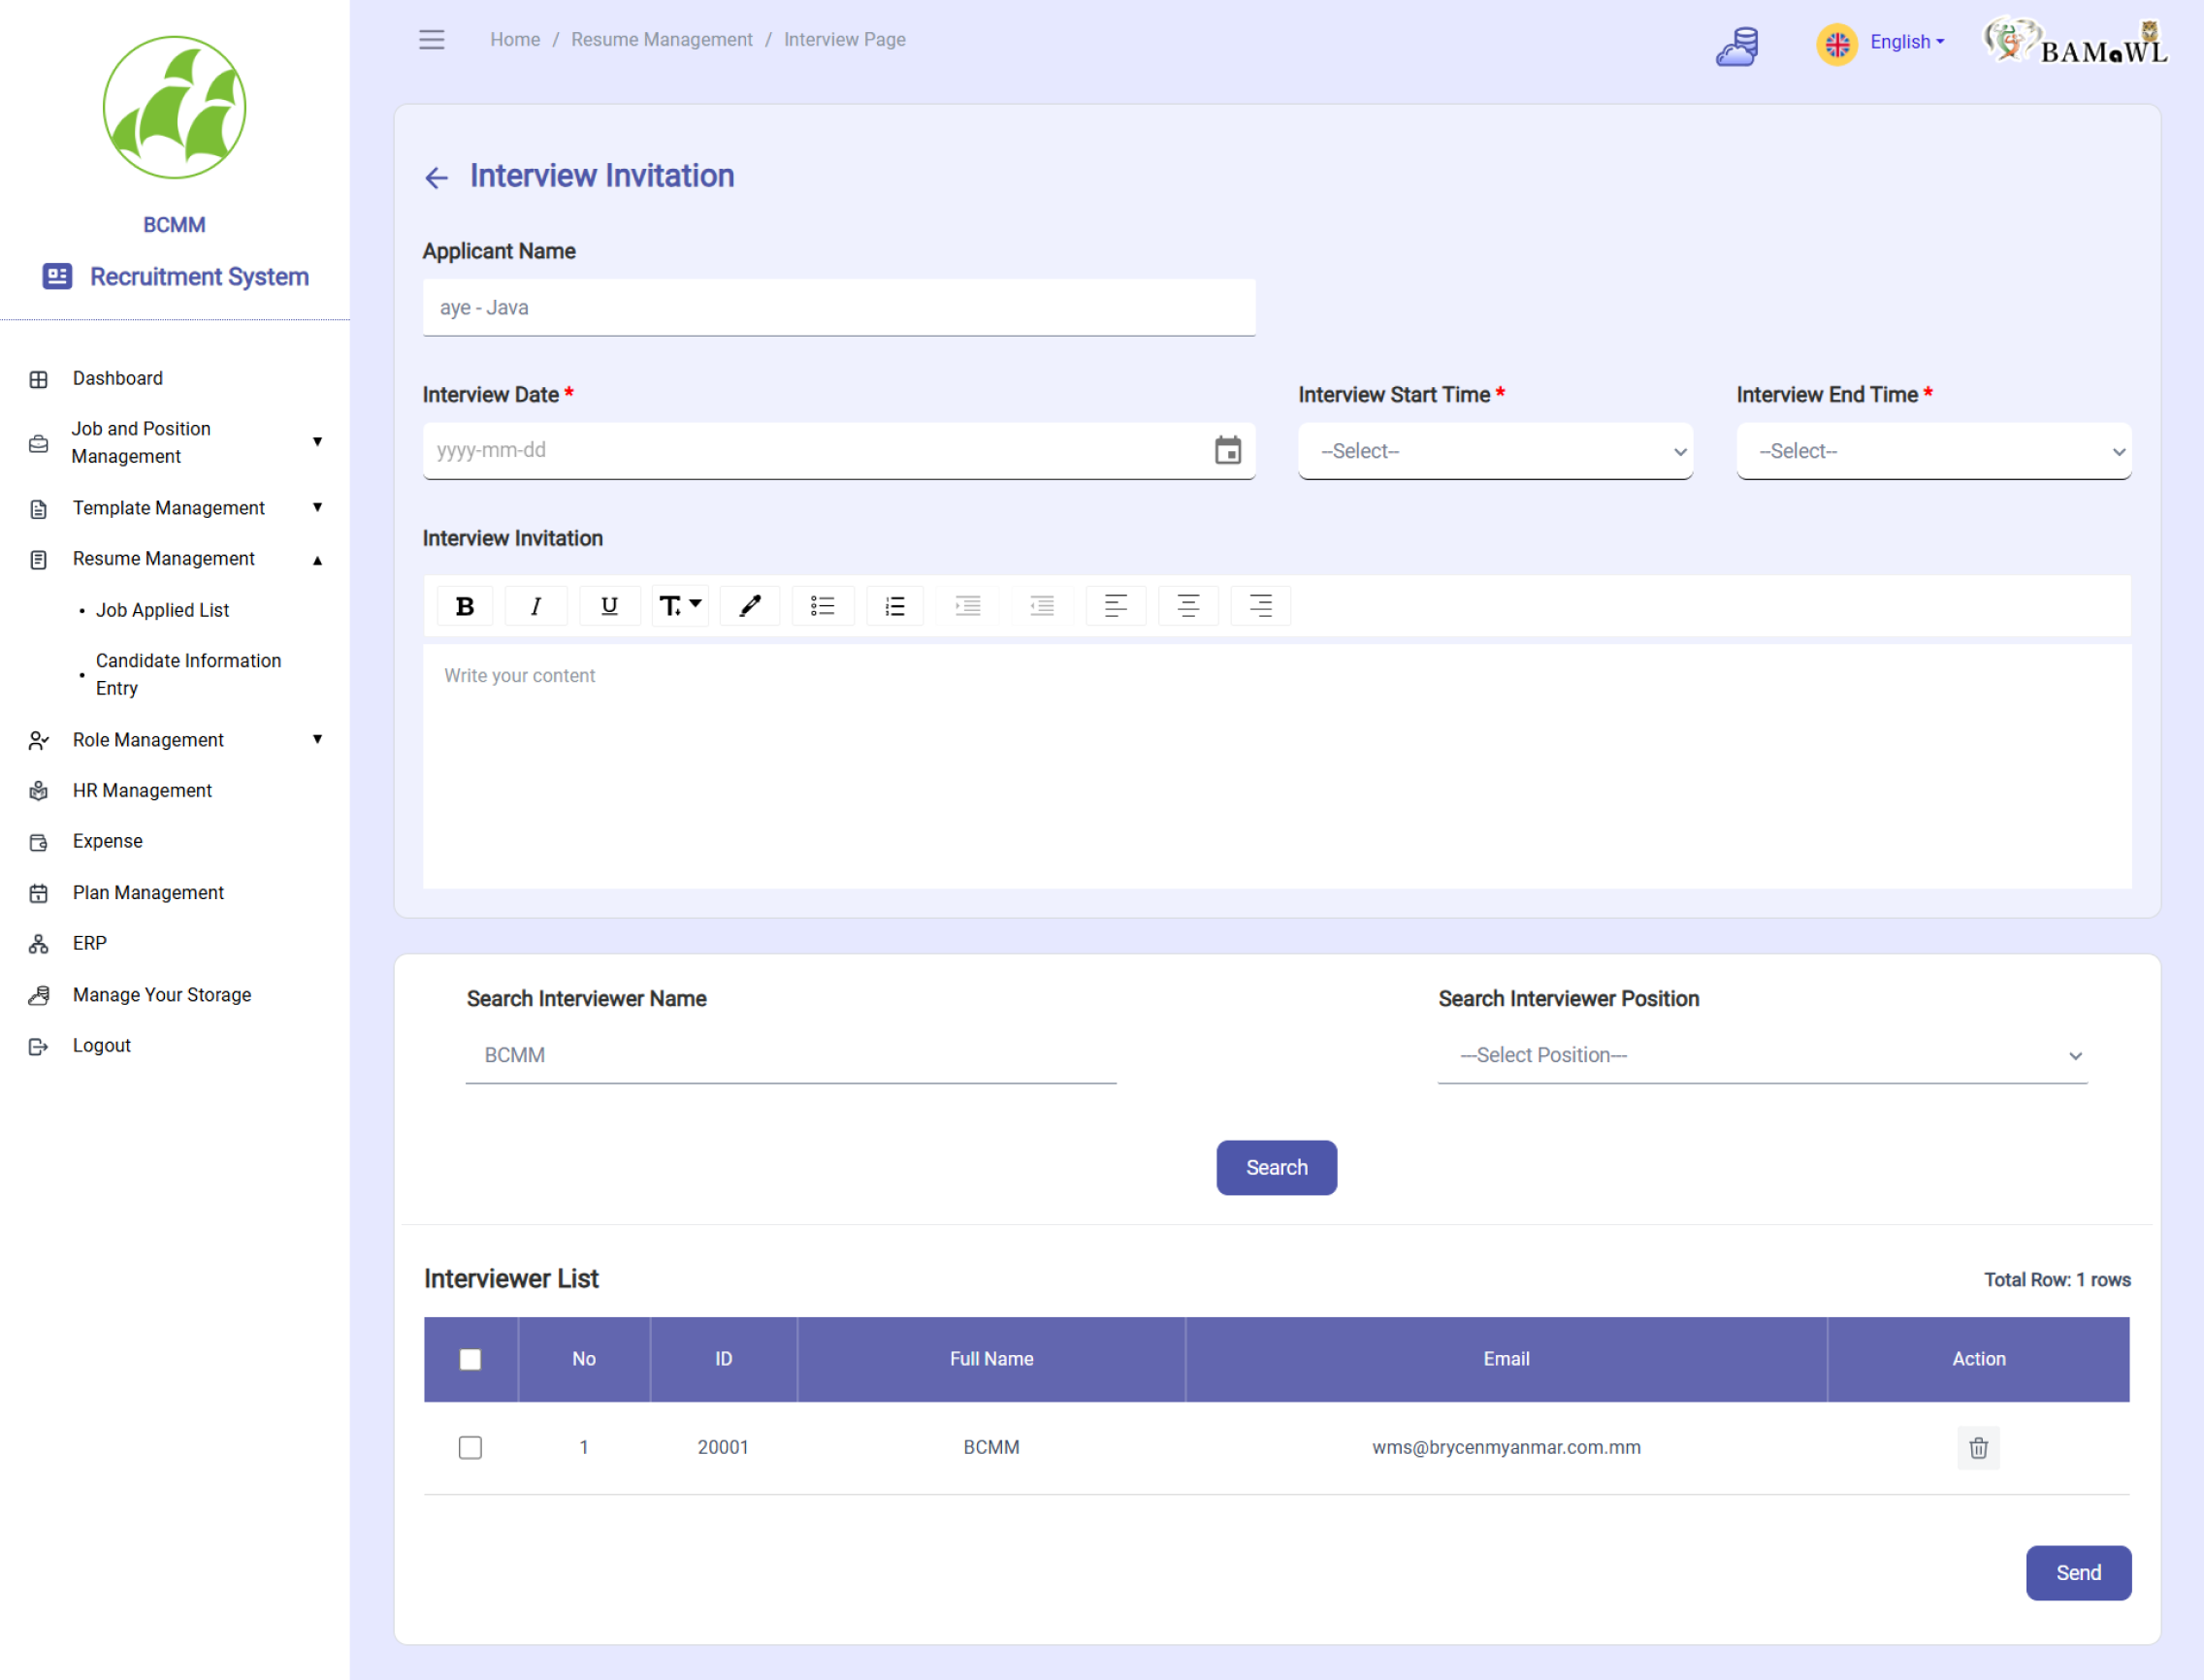Click the Send button
2204x1680 pixels.
2078,1573
